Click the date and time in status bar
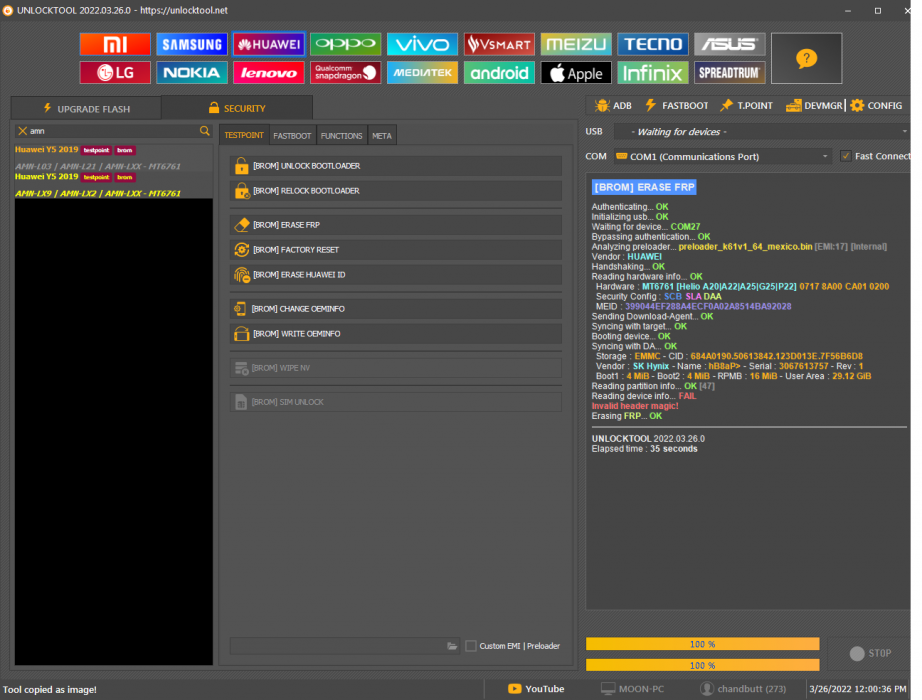 click(858, 689)
